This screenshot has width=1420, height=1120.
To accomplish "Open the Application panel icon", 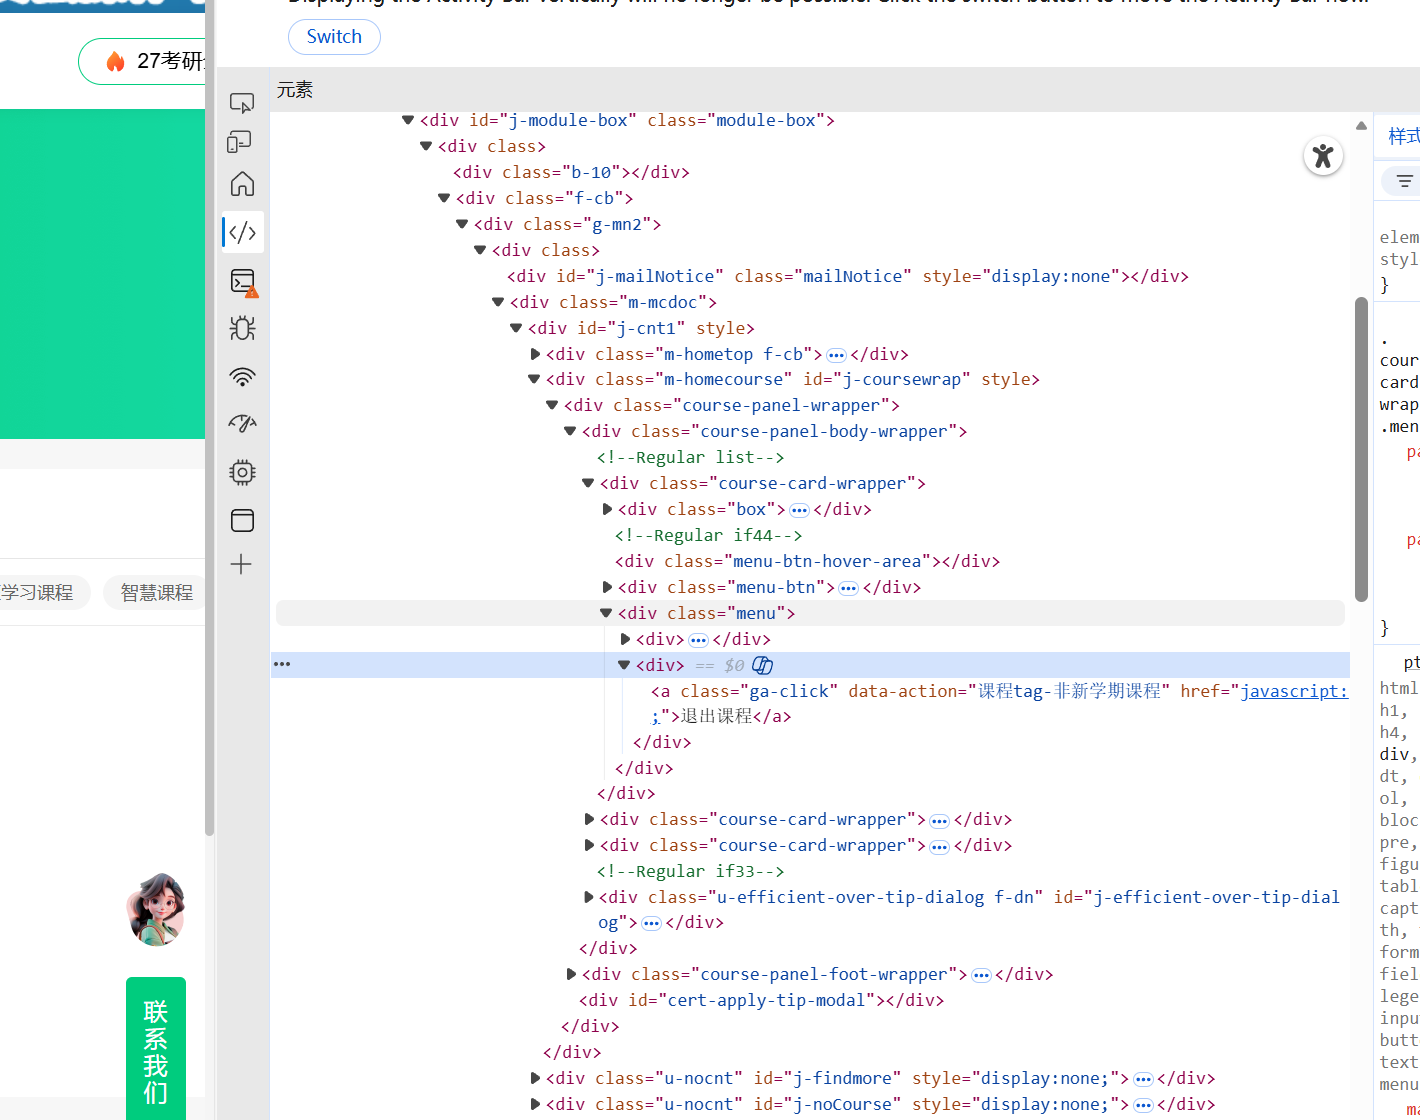I will tap(242, 520).
